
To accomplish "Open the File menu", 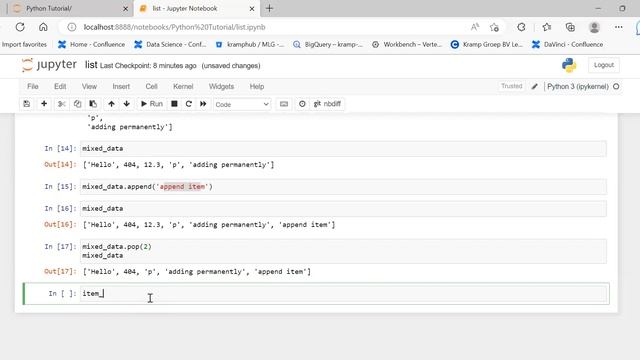I will 33,87.
